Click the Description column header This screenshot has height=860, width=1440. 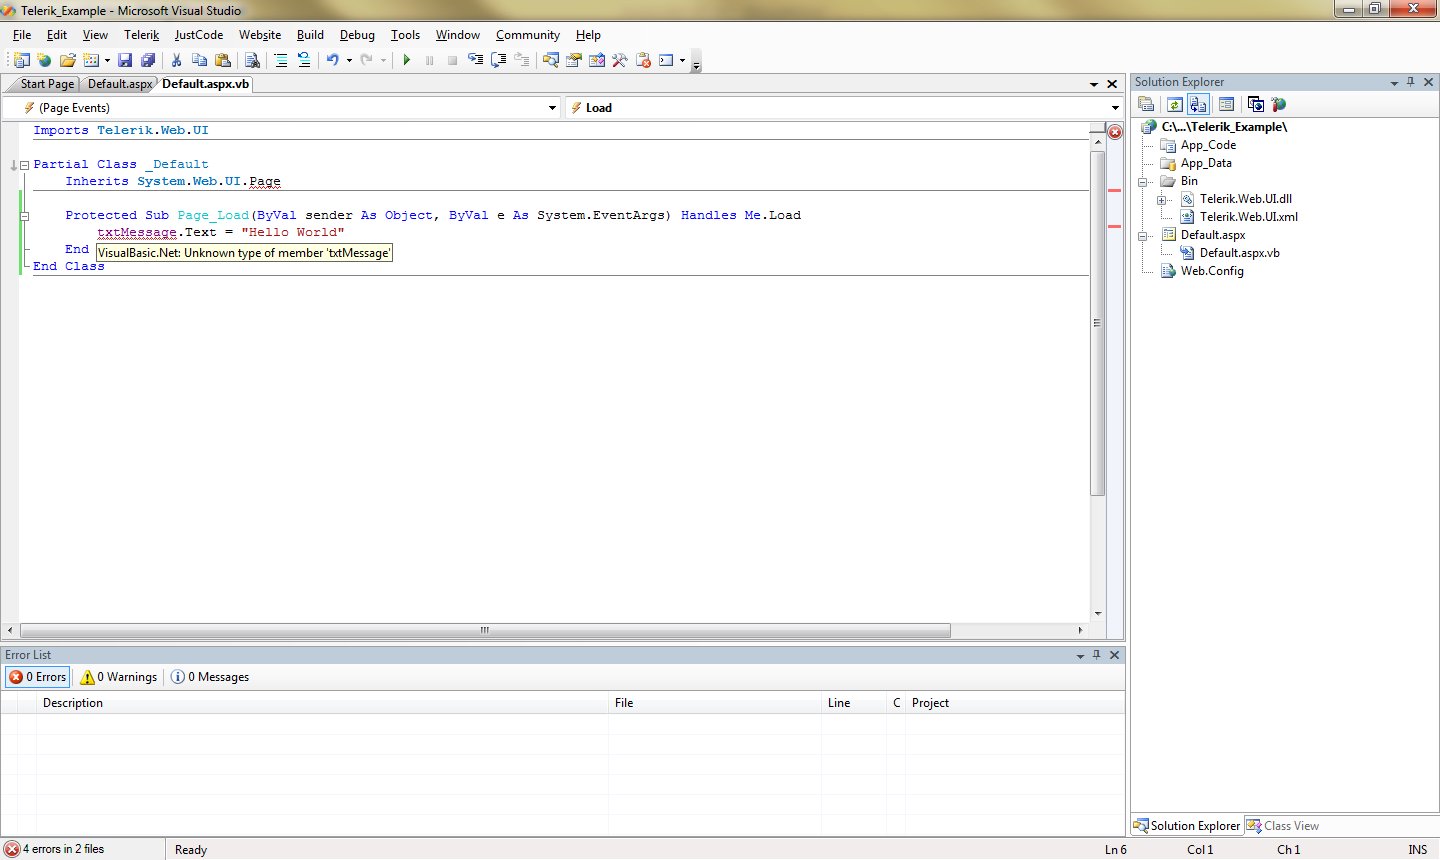(x=73, y=703)
